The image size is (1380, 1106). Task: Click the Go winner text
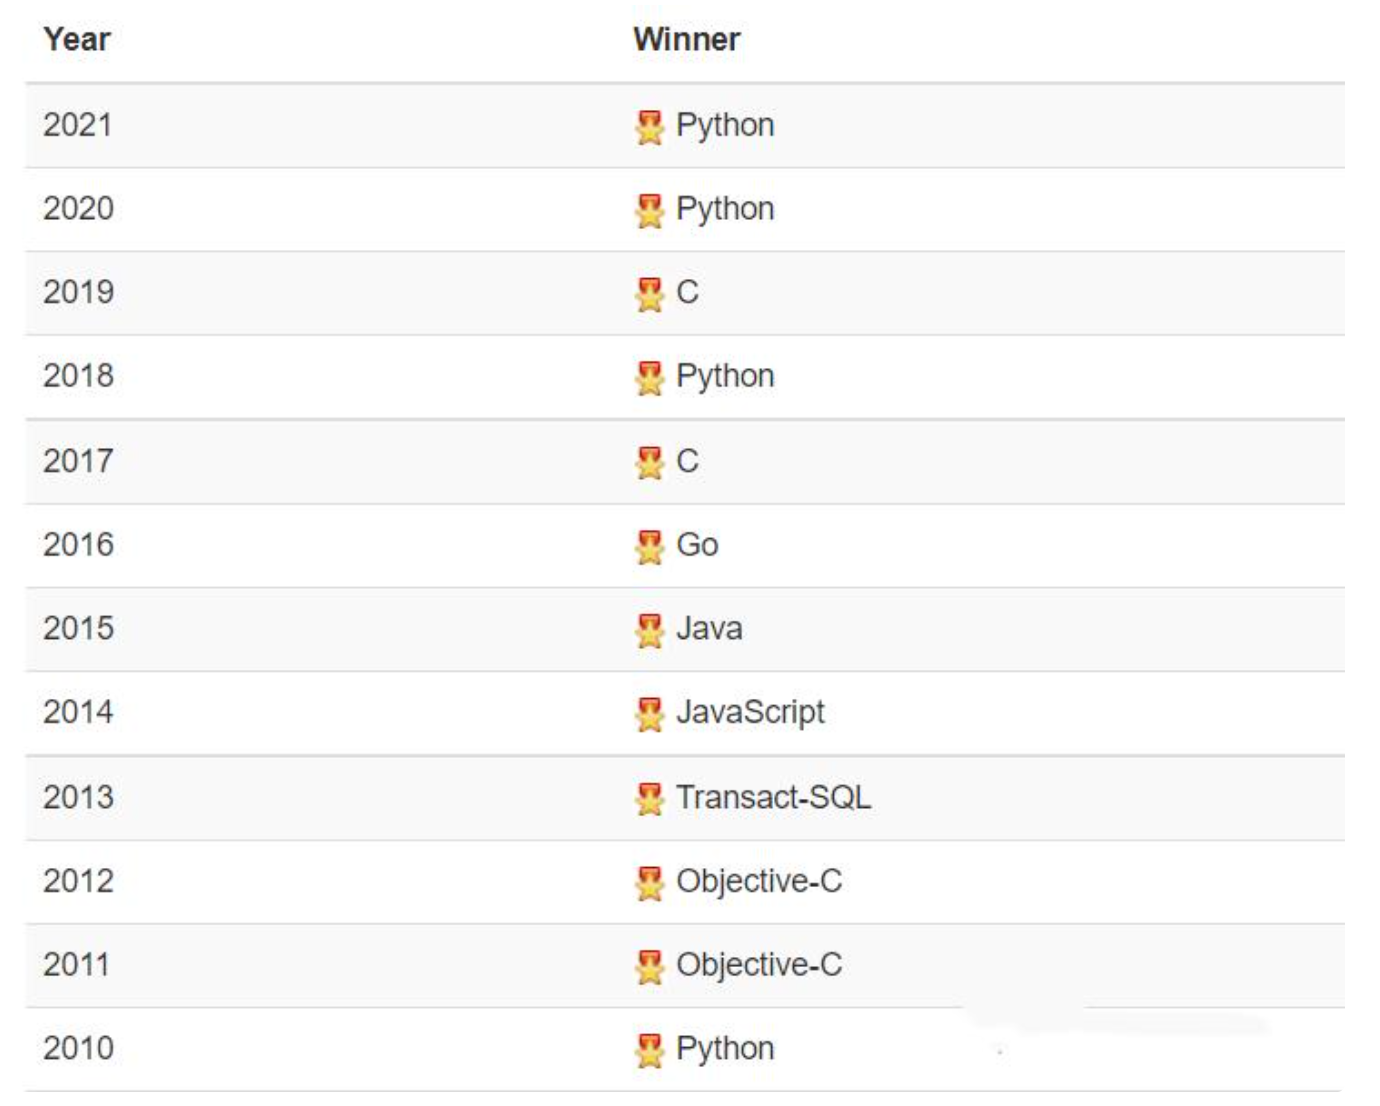[697, 545]
